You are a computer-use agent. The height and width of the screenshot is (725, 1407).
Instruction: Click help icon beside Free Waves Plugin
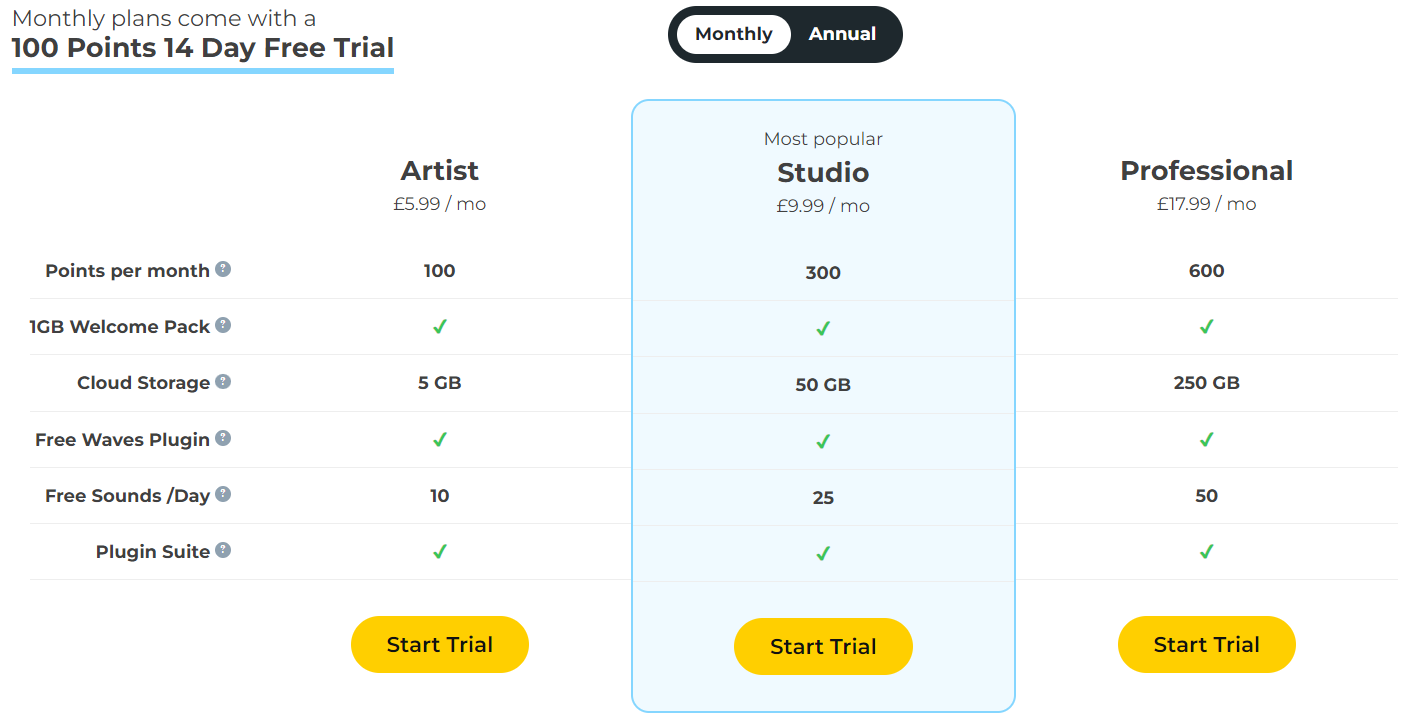(223, 438)
